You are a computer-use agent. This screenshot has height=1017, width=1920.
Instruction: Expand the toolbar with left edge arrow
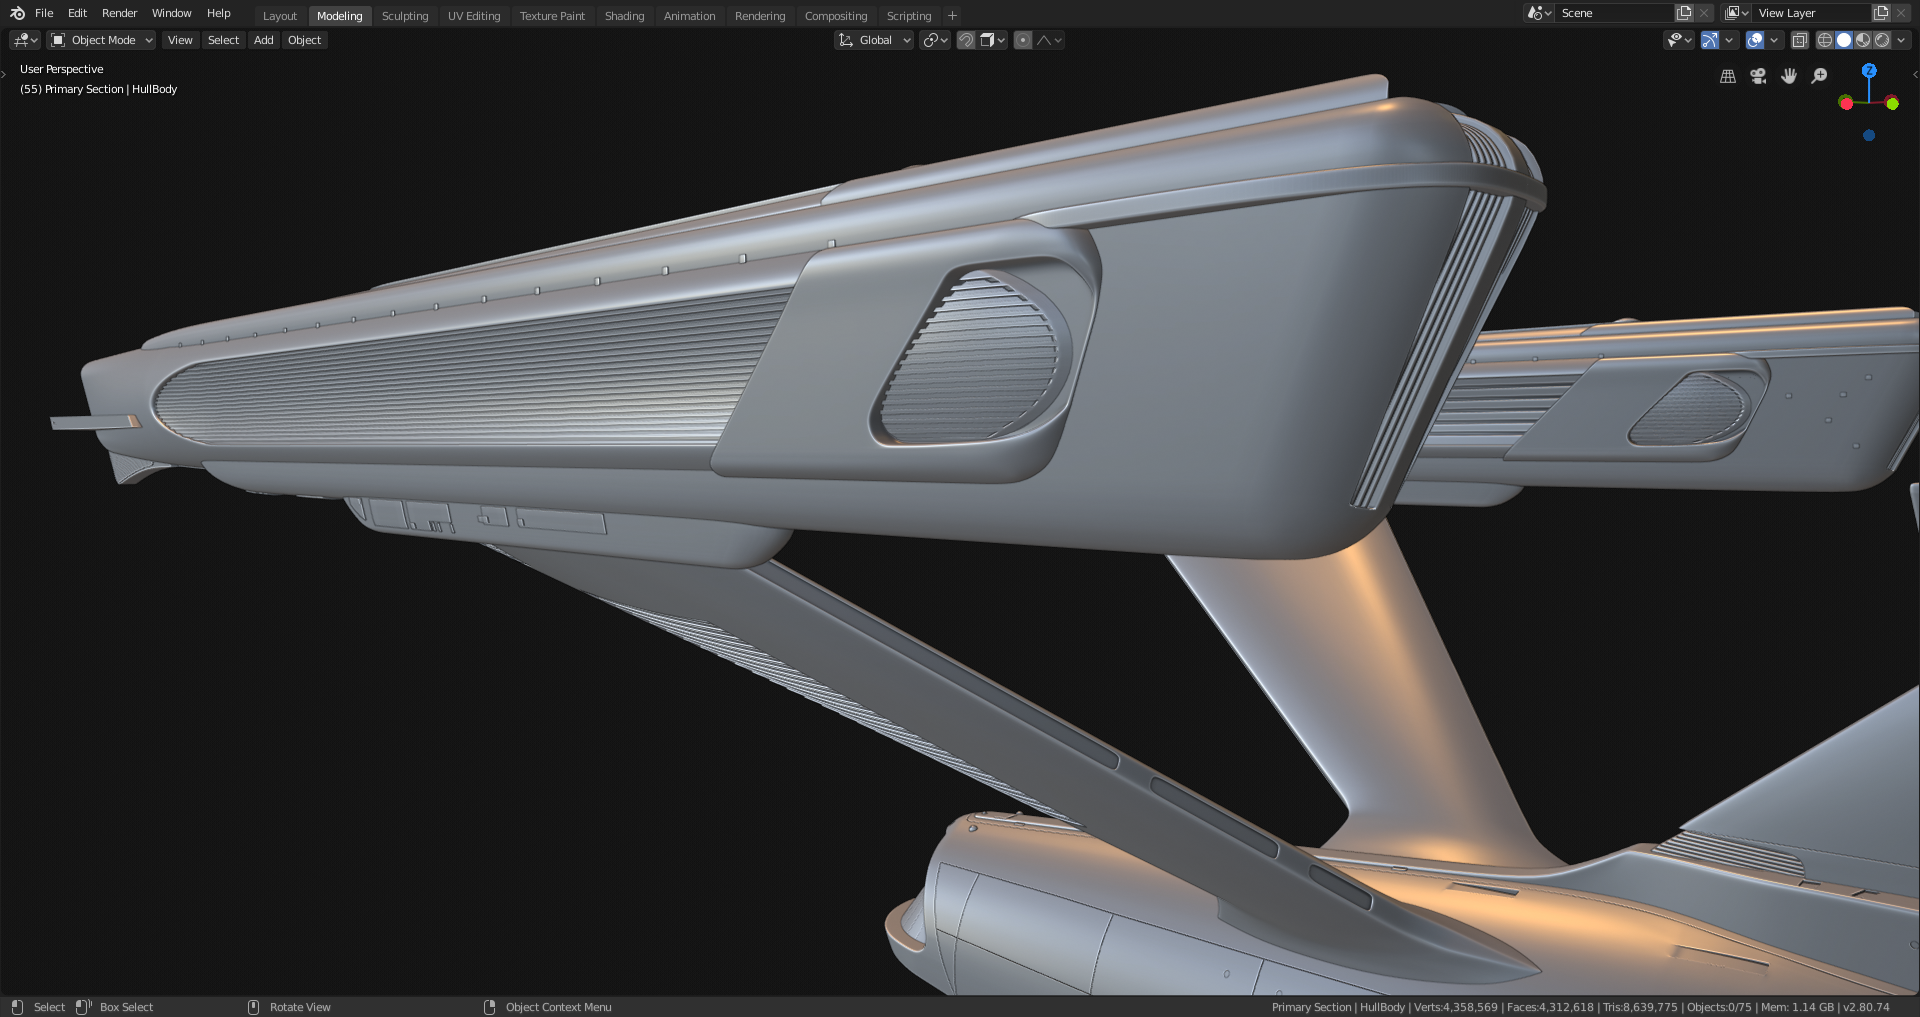point(4,75)
